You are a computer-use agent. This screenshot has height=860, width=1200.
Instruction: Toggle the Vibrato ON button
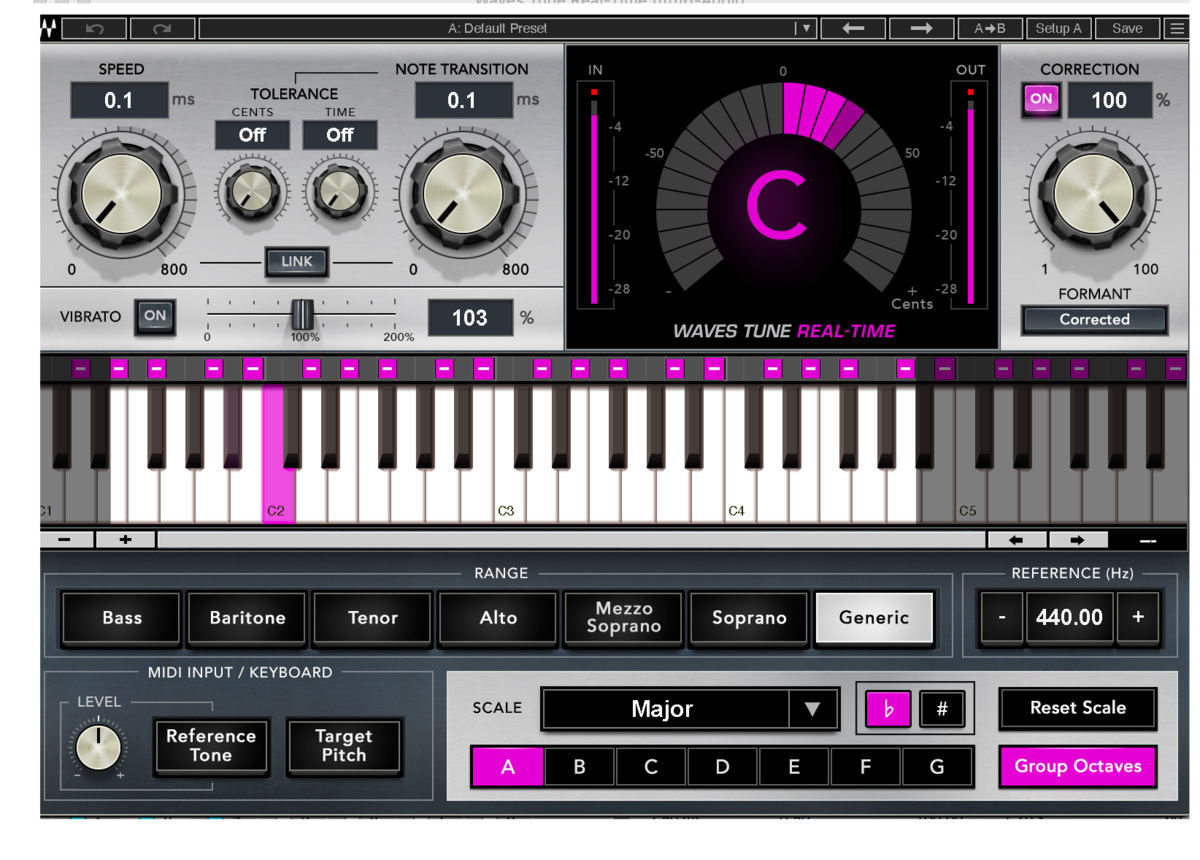click(x=155, y=316)
